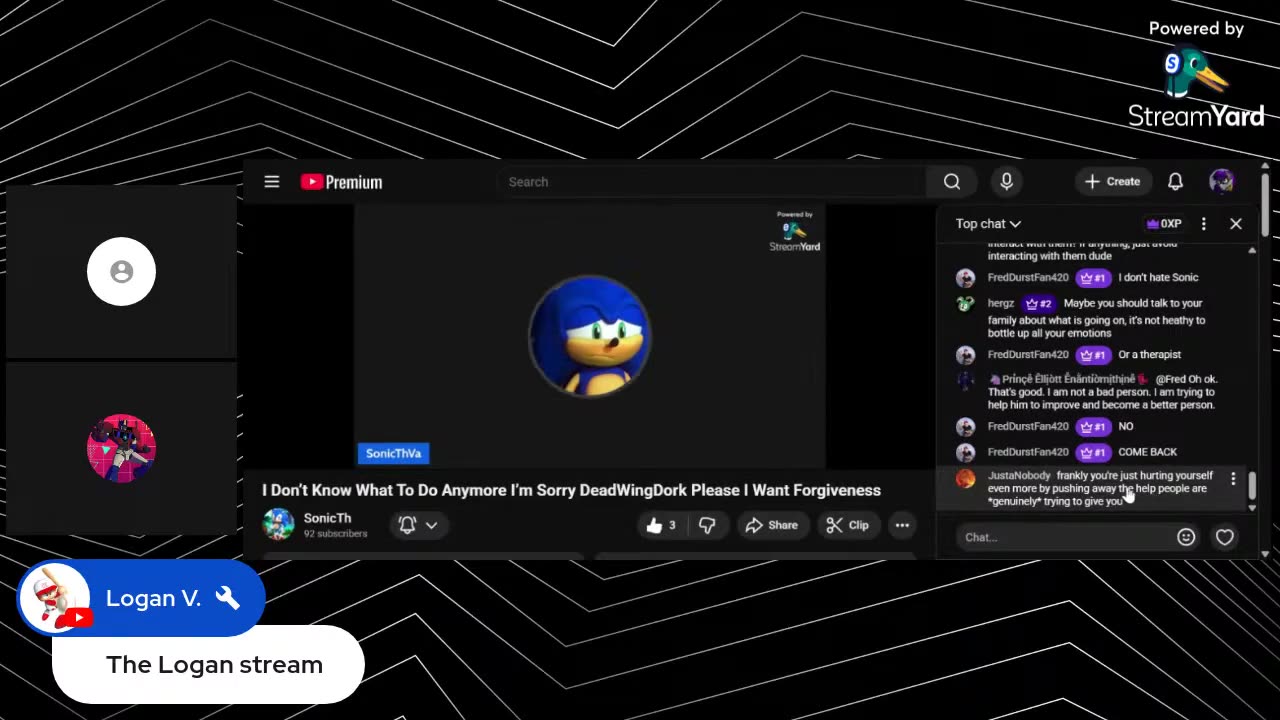Share the video
This screenshot has height=720, width=1280.
[x=772, y=525]
